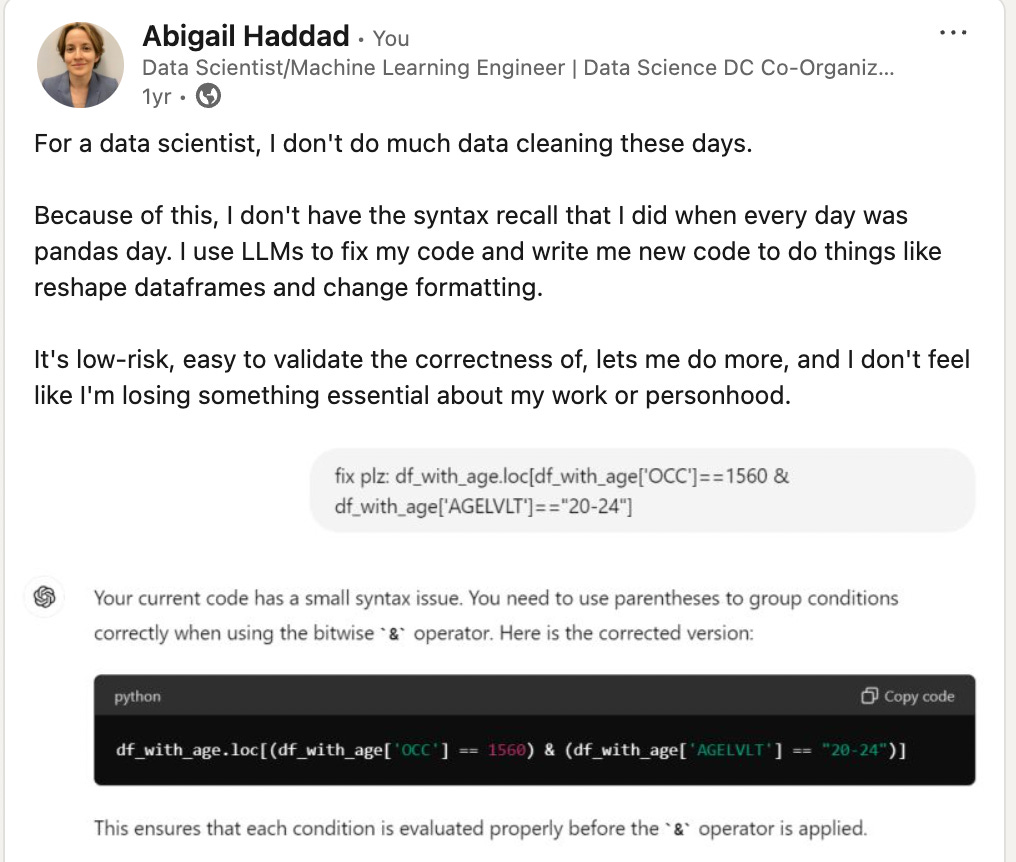Click the 'fix plz' prompt bubble
The height and width of the screenshot is (862, 1016).
[641, 491]
